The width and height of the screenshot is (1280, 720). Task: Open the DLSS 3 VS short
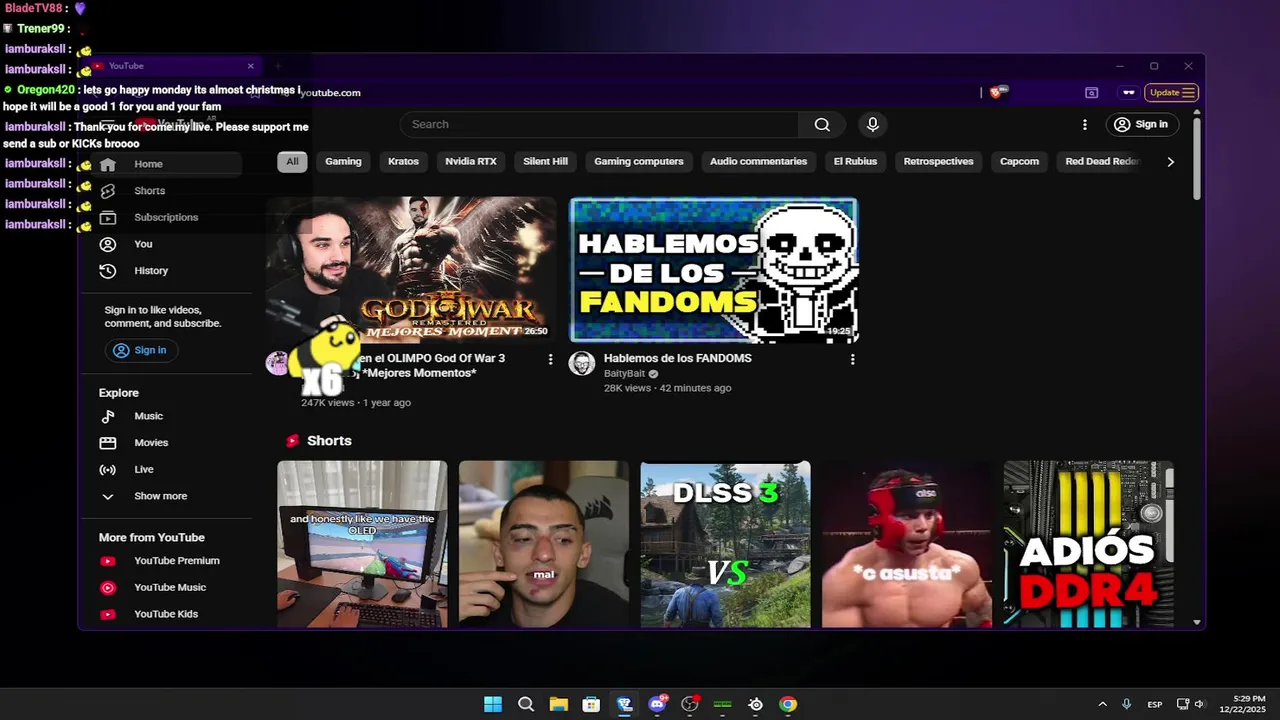(x=725, y=545)
